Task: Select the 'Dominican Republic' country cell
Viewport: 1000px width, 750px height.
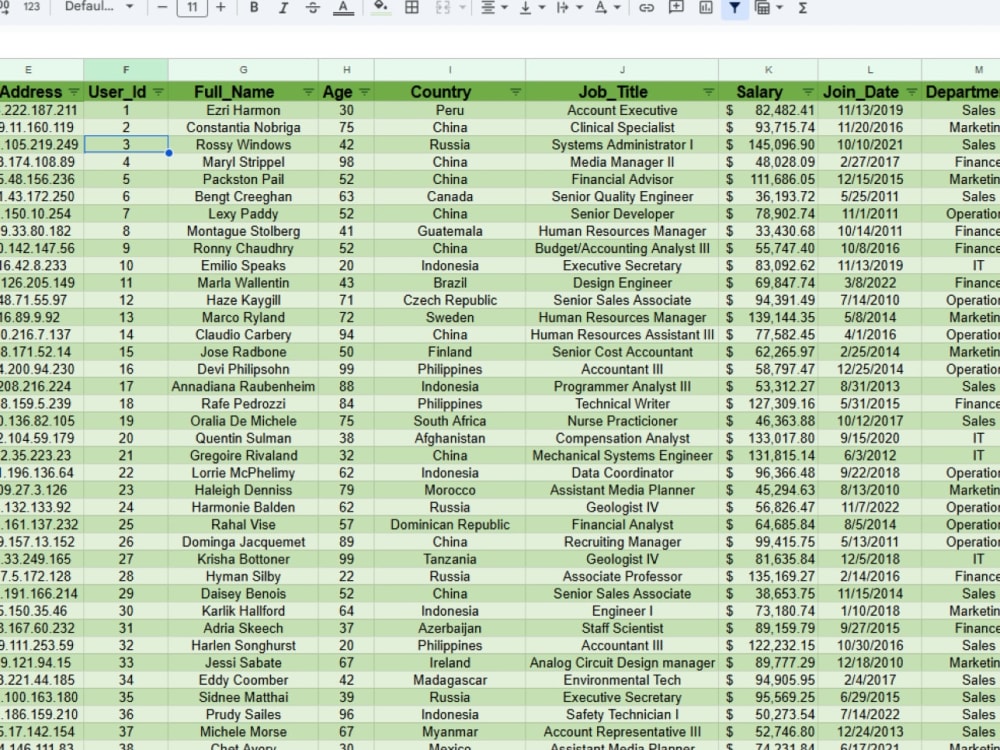Action: pos(450,524)
